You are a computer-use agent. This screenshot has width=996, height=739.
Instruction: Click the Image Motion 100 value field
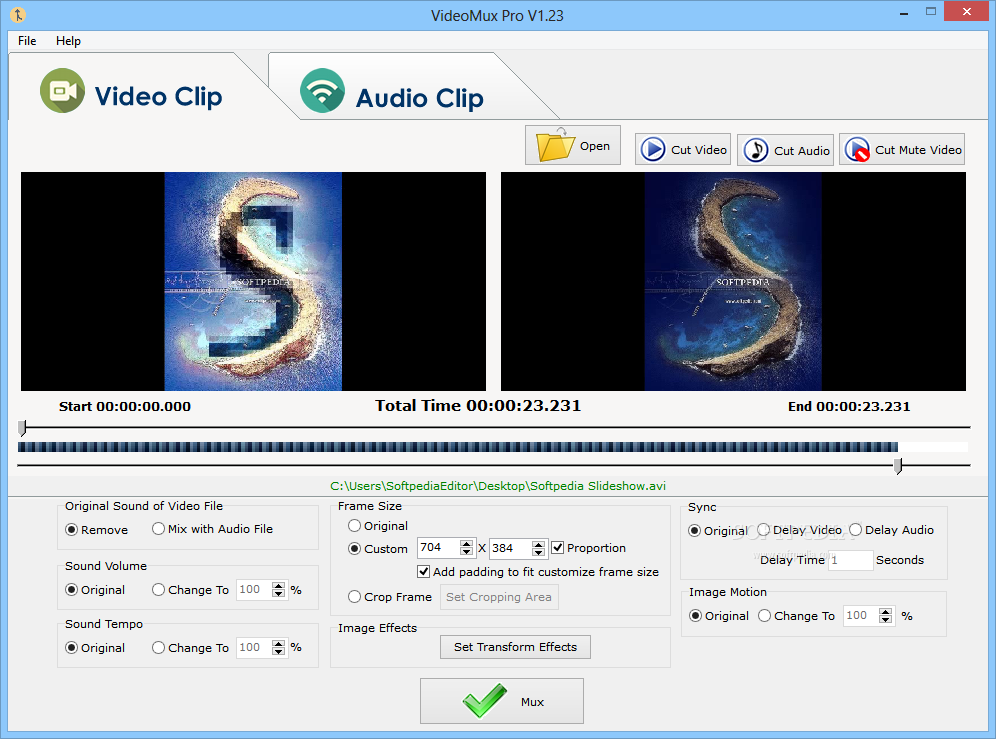pos(861,616)
